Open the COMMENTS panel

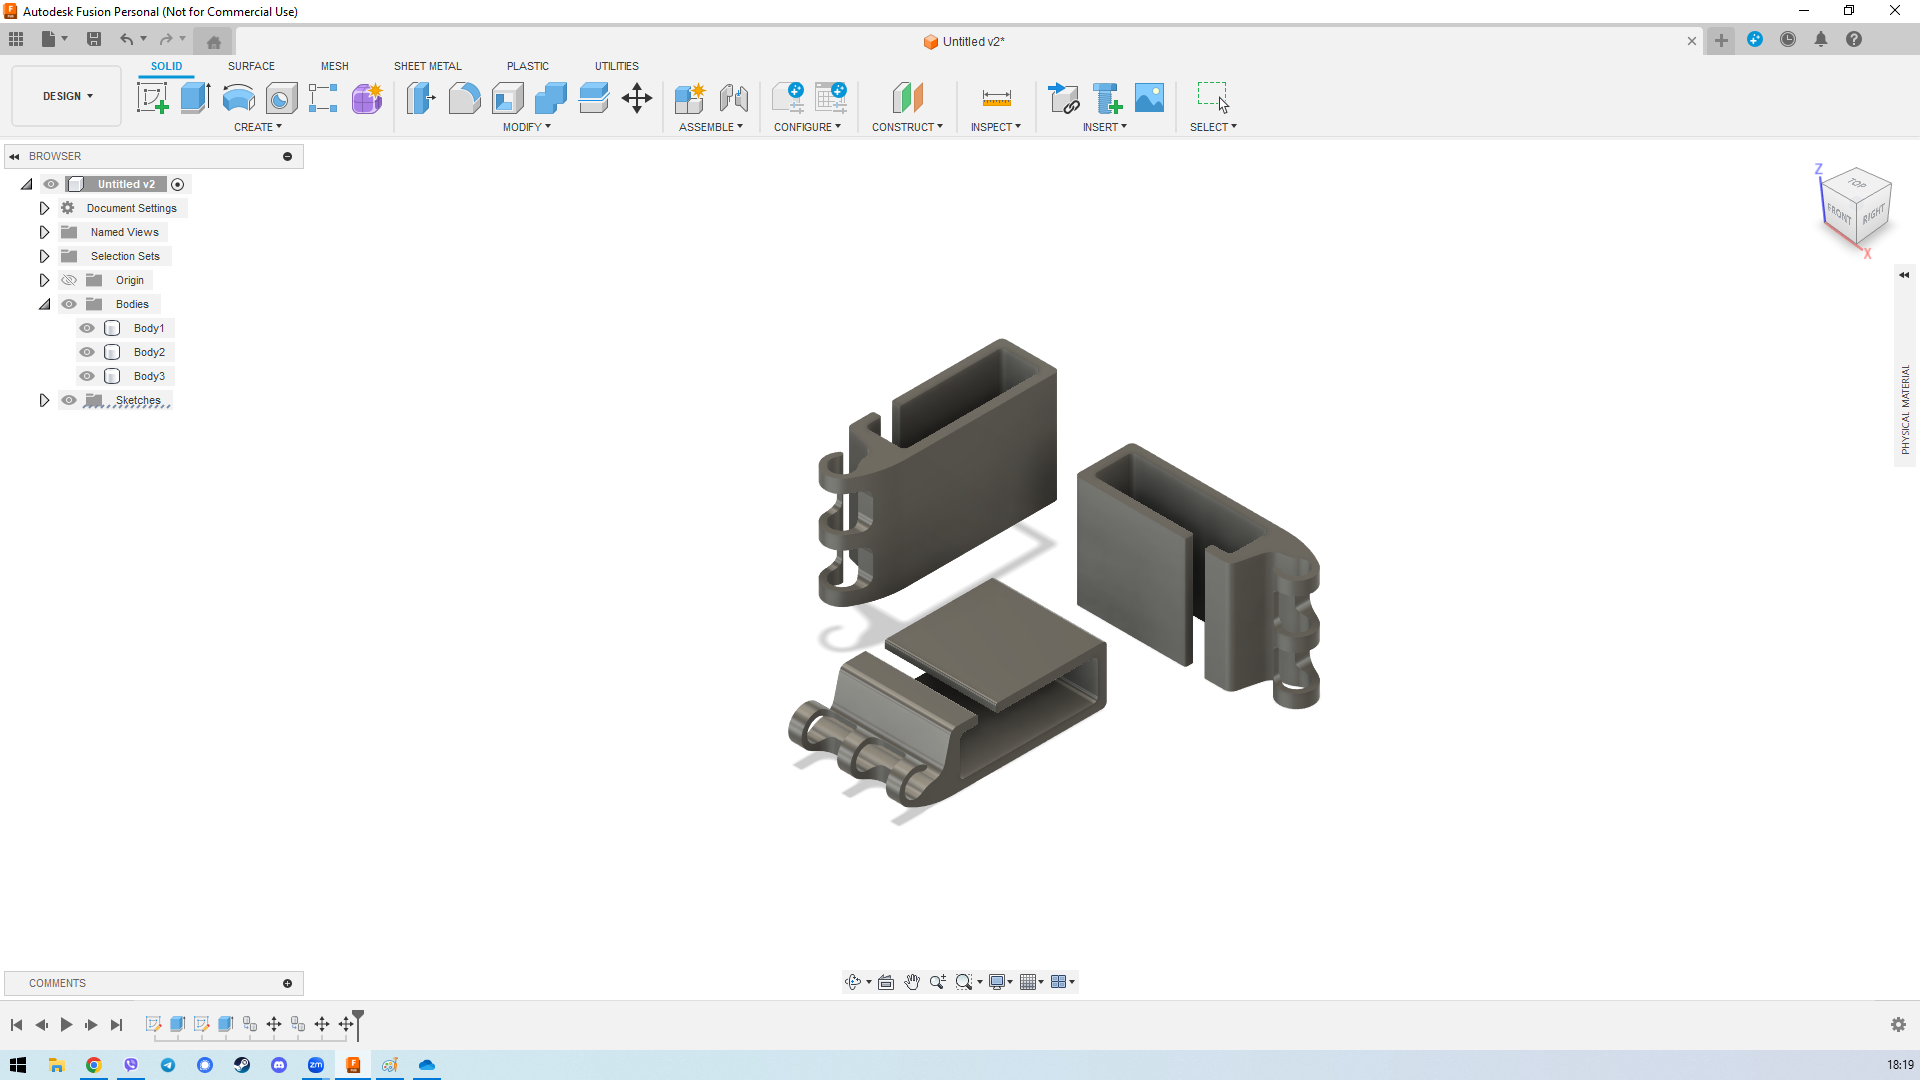tap(57, 983)
